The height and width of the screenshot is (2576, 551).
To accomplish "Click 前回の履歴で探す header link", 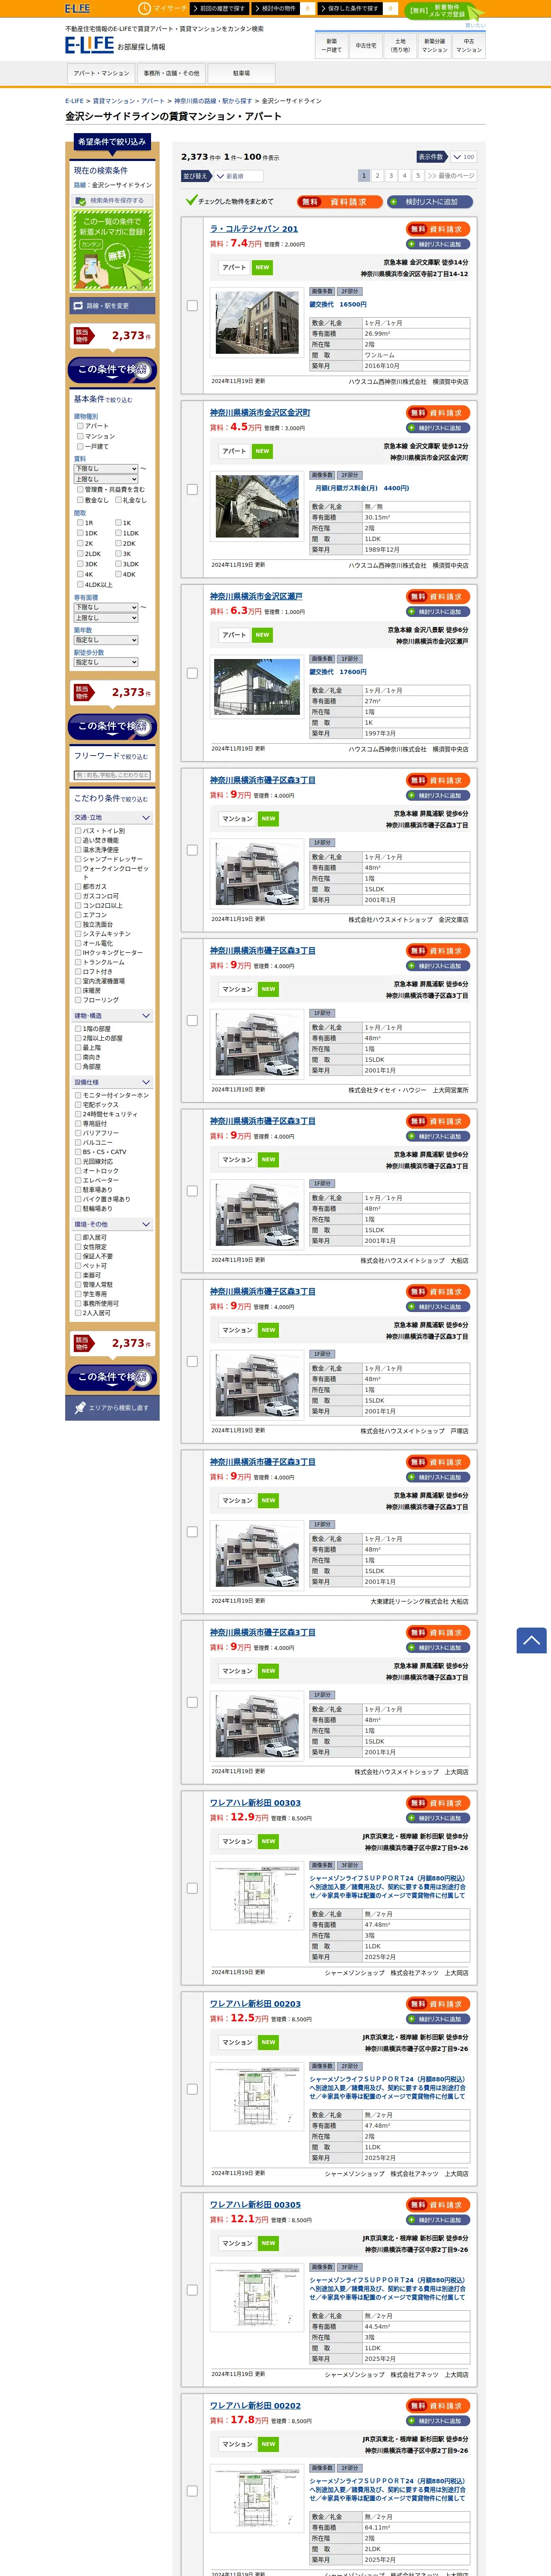I will (220, 8).
